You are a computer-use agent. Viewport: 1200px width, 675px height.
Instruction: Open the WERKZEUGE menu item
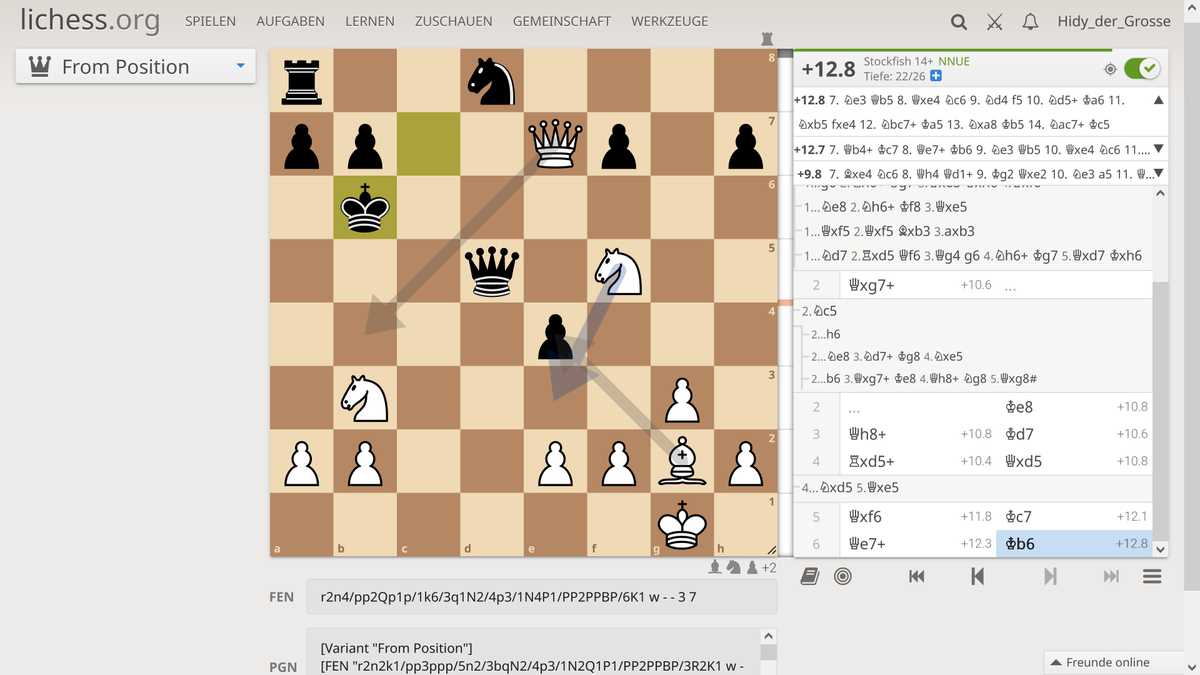(x=670, y=20)
